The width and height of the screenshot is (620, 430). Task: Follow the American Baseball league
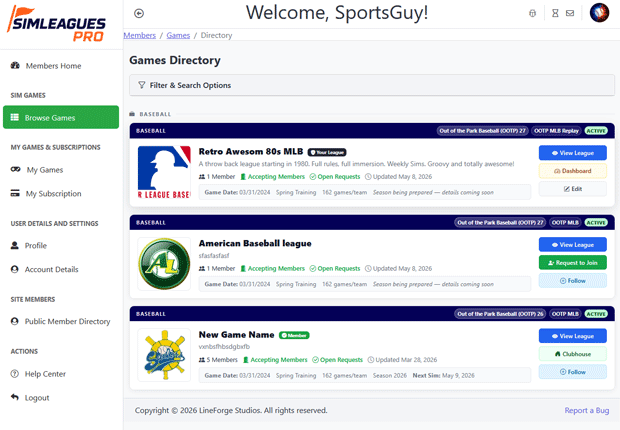tap(573, 280)
